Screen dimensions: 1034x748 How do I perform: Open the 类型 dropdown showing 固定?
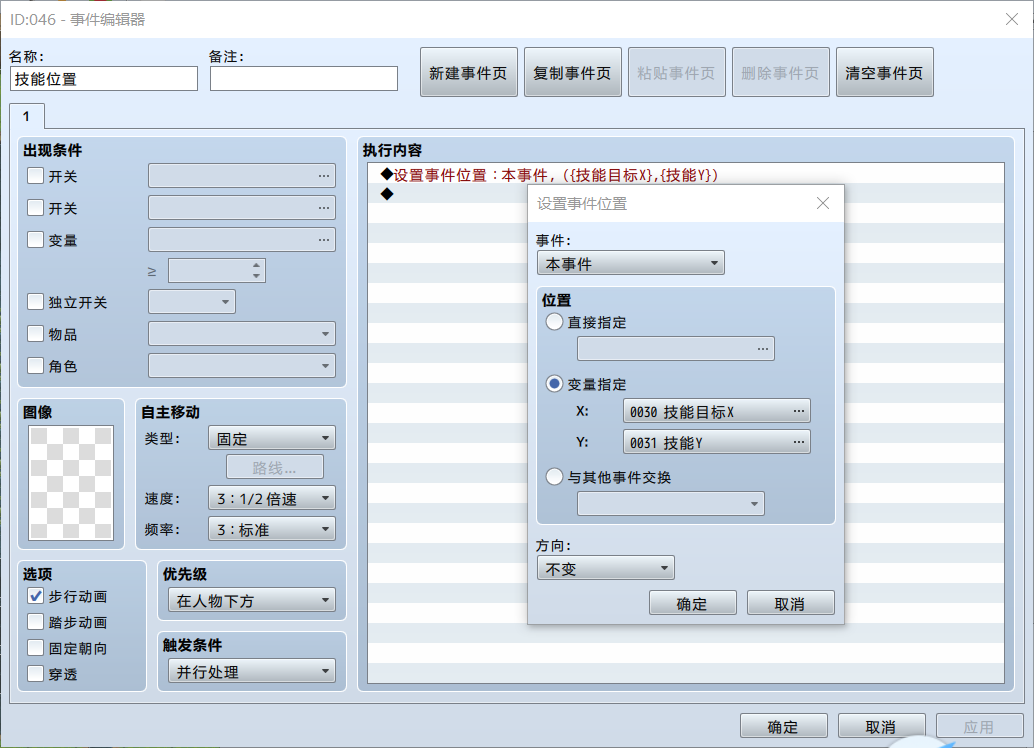click(x=272, y=438)
